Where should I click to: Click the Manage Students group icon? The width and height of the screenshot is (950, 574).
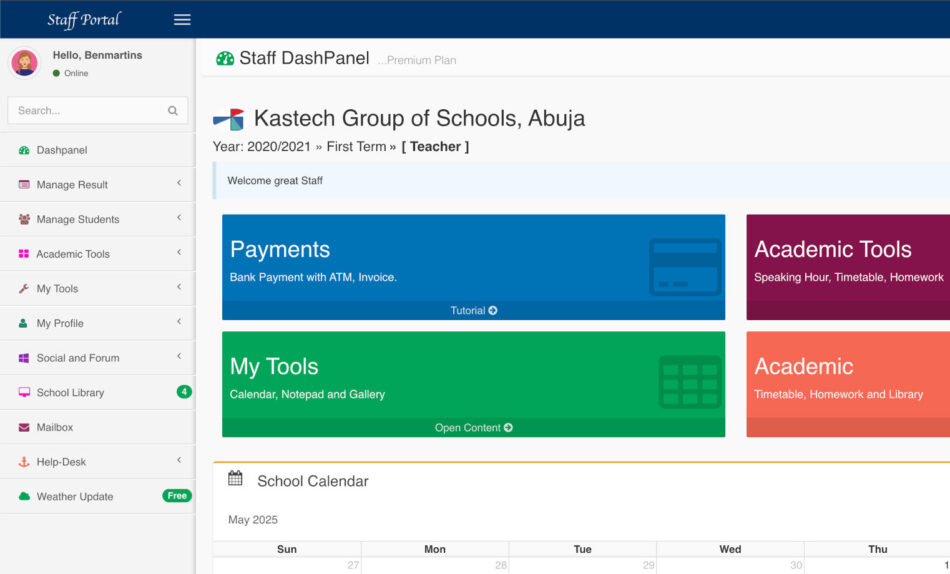[x=24, y=219]
